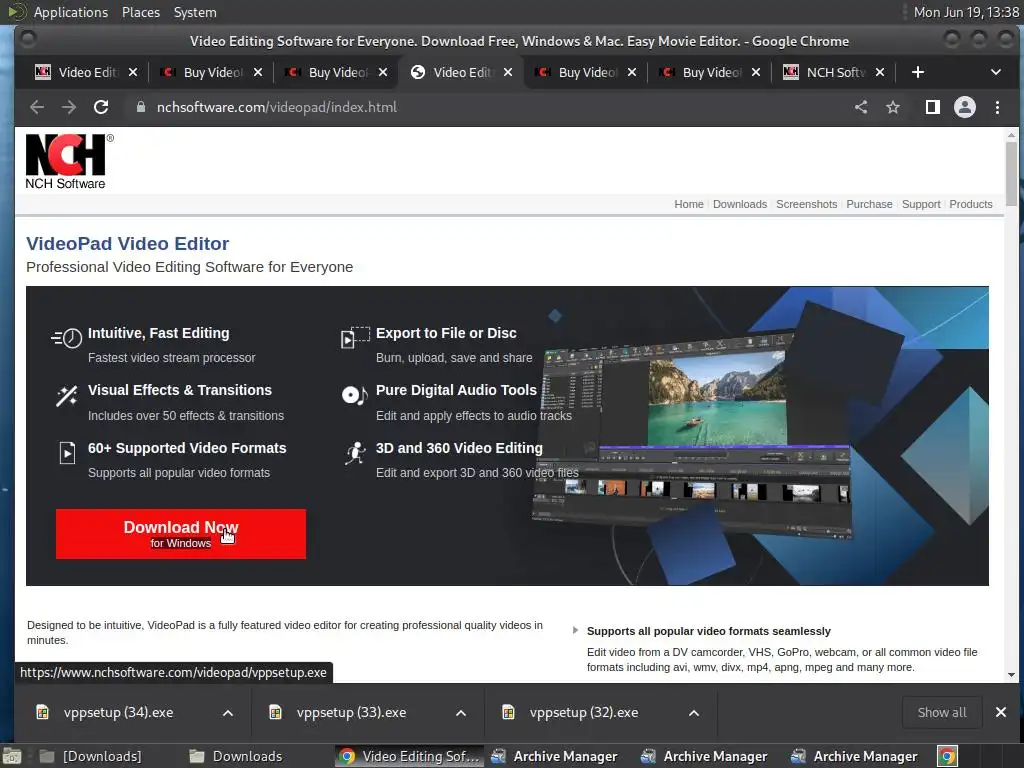Screen dimensions: 1024x768
Task: Open the Downloads navigation link
Action: coord(740,204)
